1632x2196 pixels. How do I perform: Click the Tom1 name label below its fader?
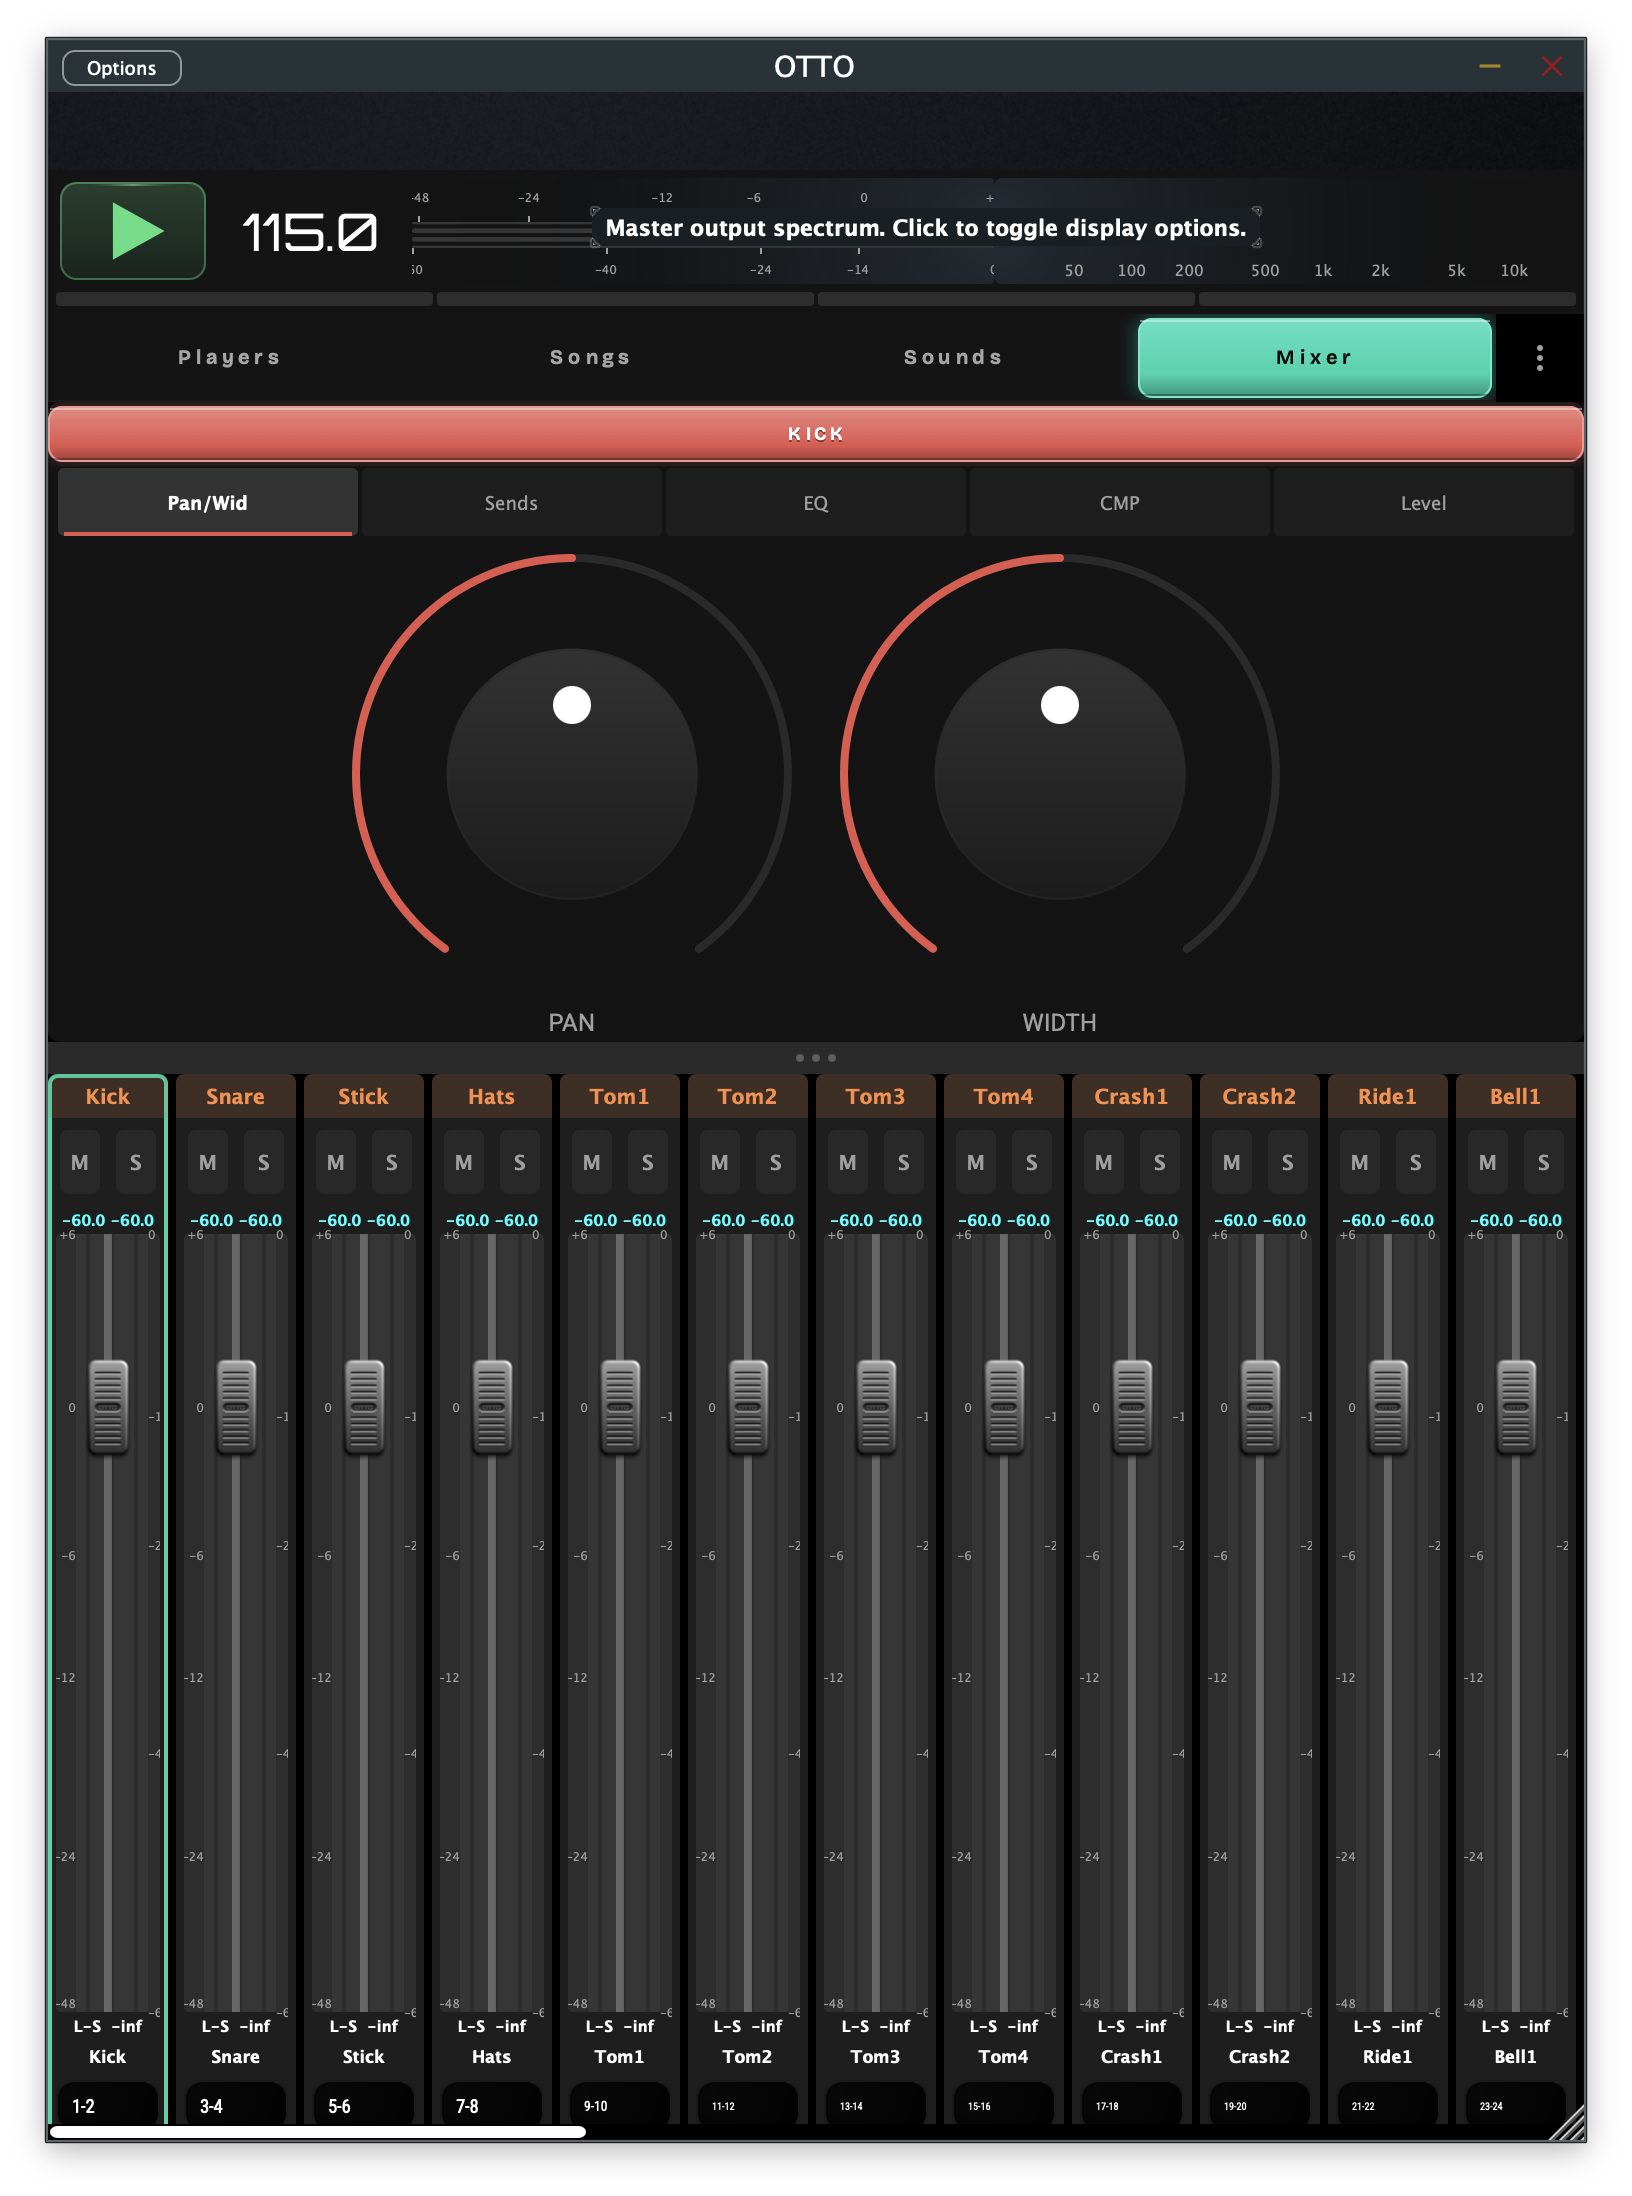click(620, 2057)
